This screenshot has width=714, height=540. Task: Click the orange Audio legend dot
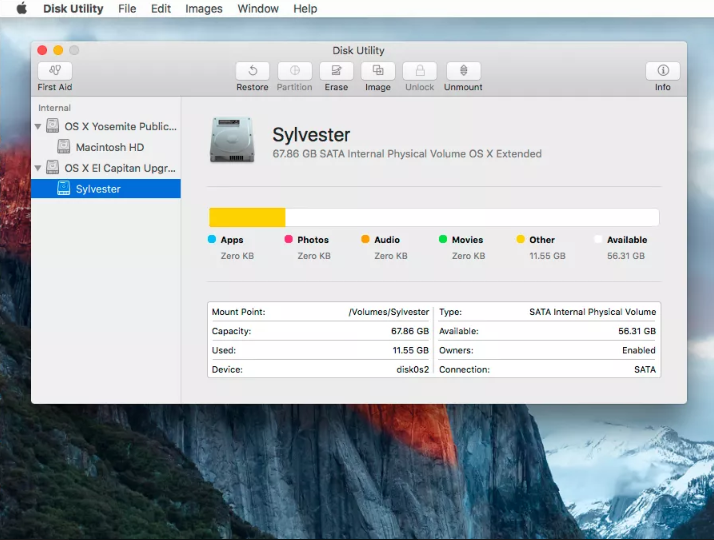365,239
